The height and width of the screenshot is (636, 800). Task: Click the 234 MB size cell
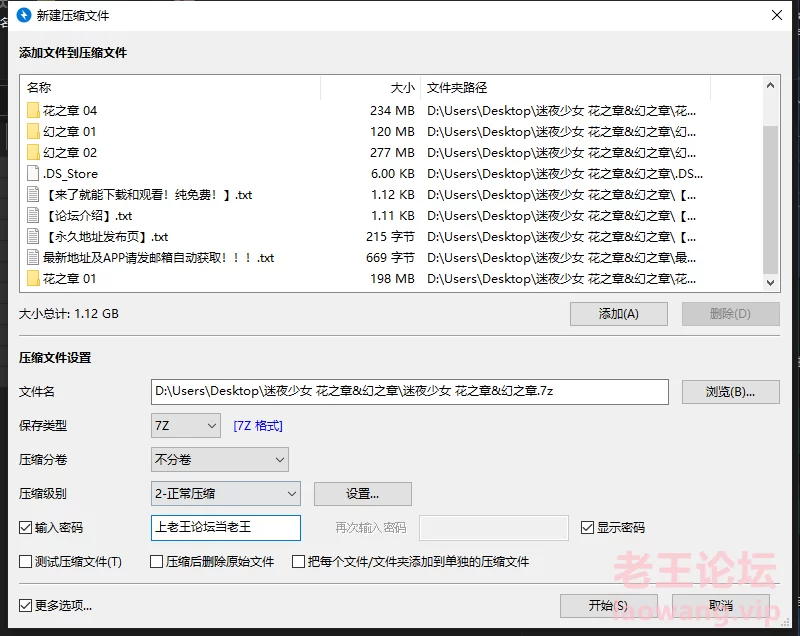[392, 111]
